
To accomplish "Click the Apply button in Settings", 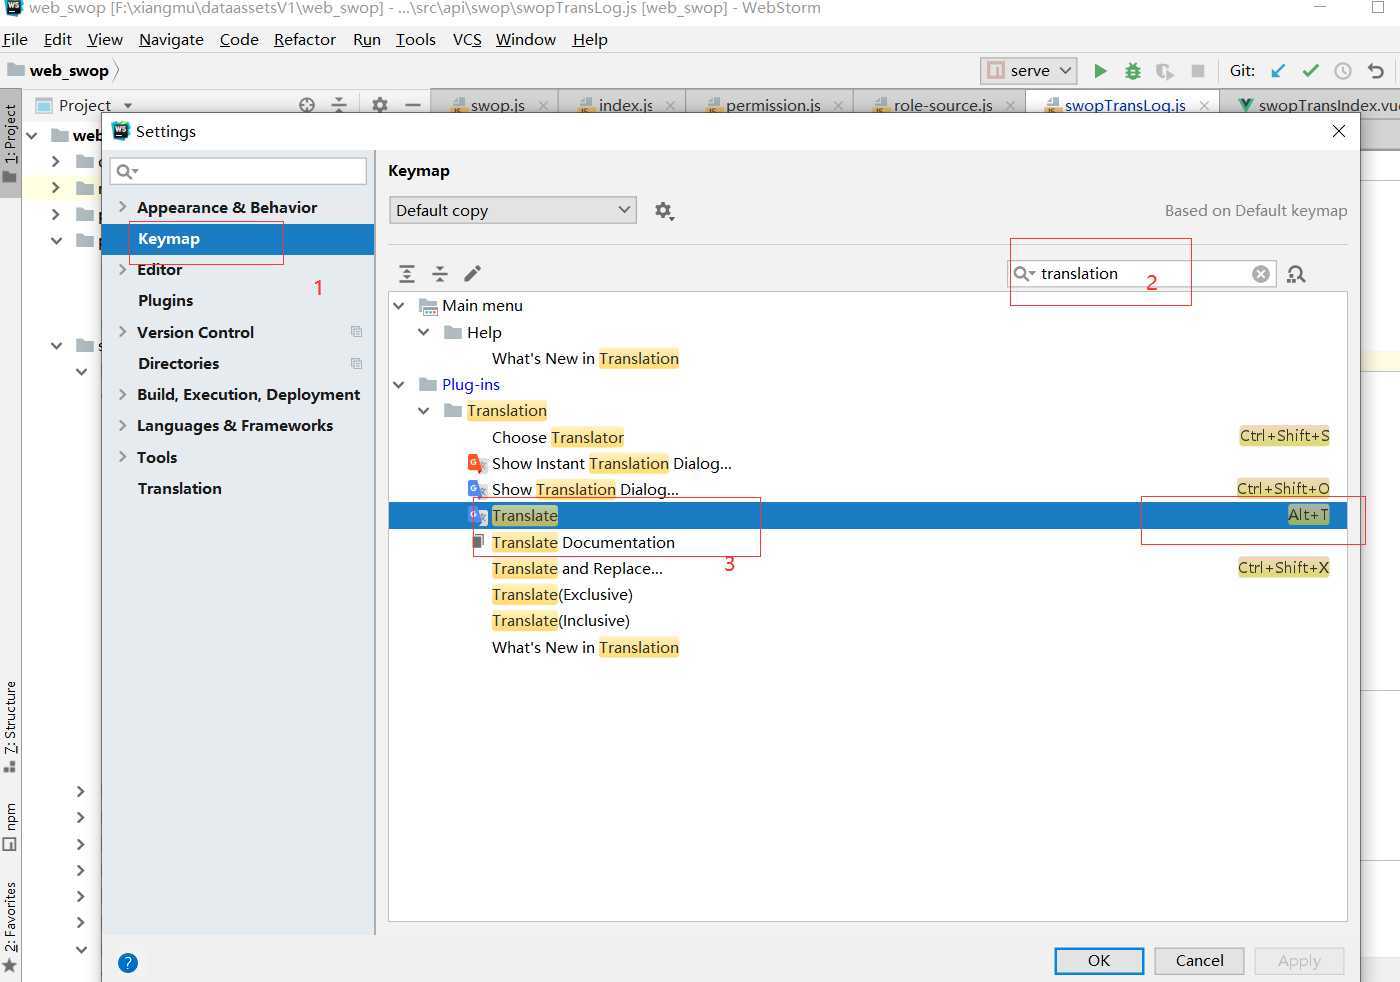I will coord(1299,961).
